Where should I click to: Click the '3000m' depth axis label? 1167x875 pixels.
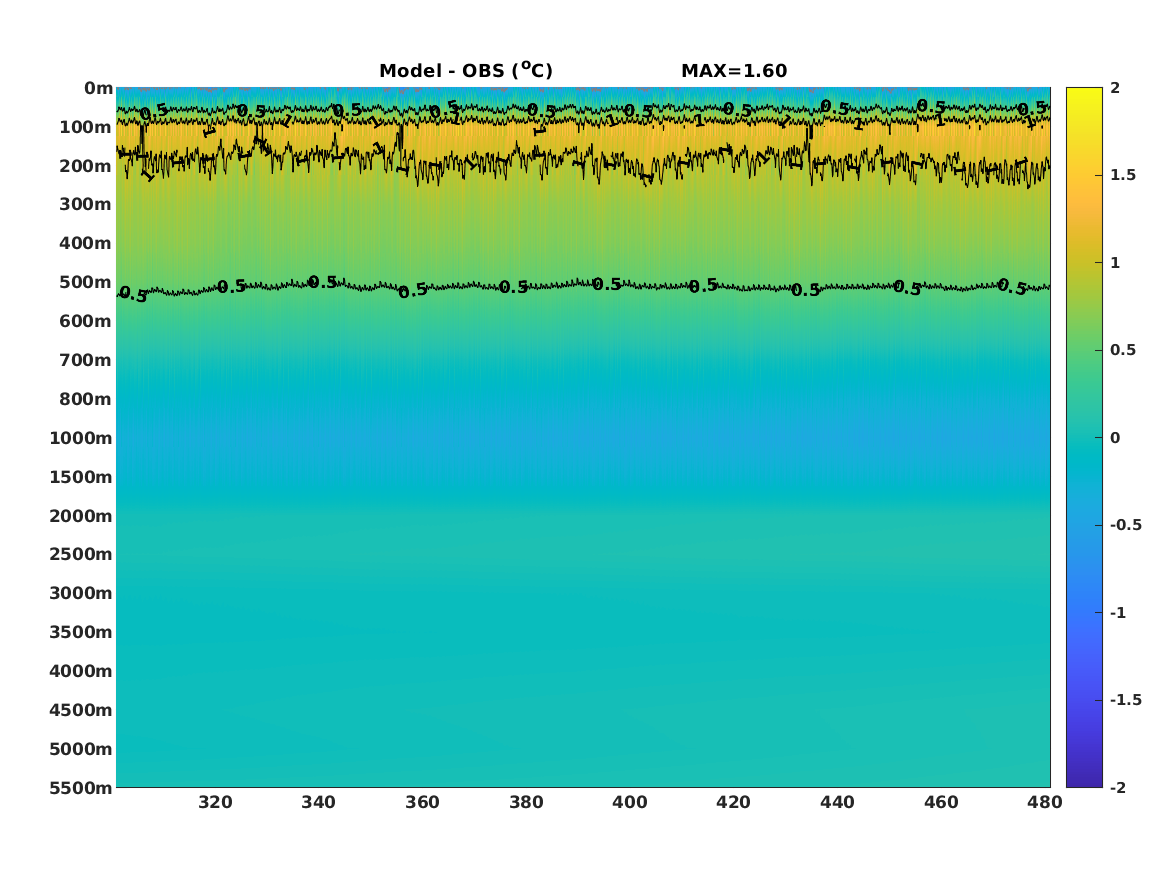[81, 593]
